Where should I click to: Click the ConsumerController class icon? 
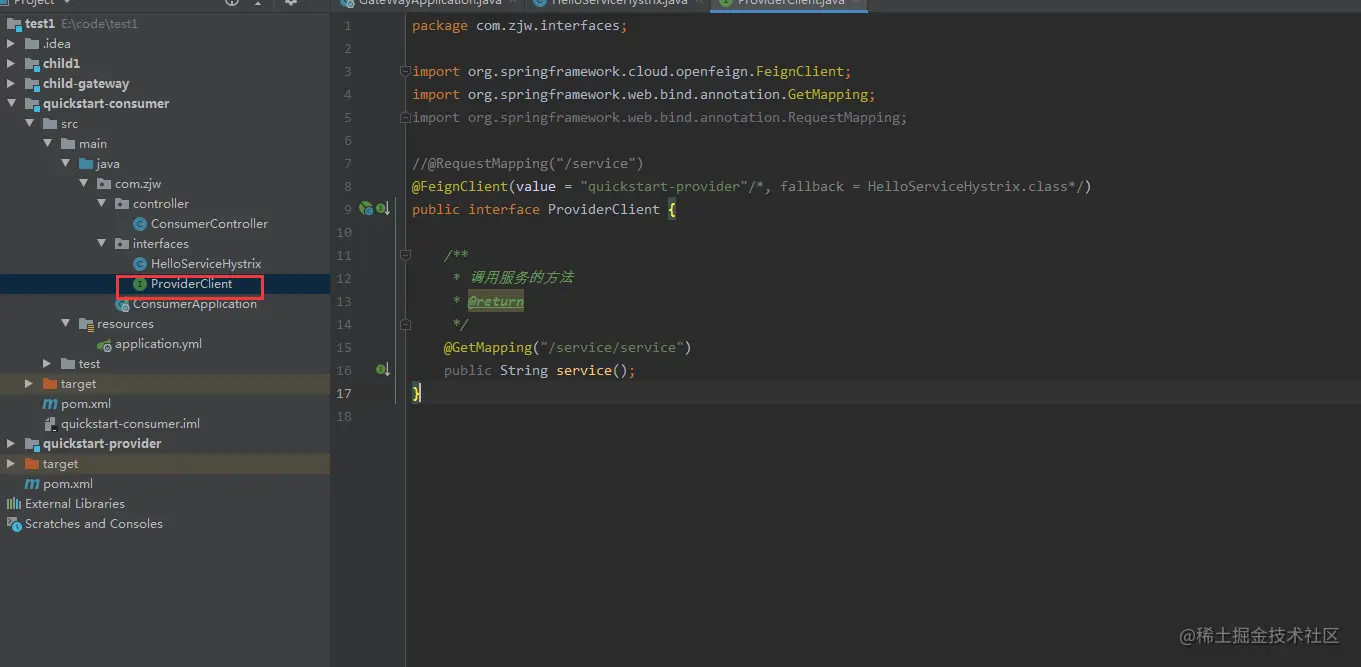coord(140,224)
